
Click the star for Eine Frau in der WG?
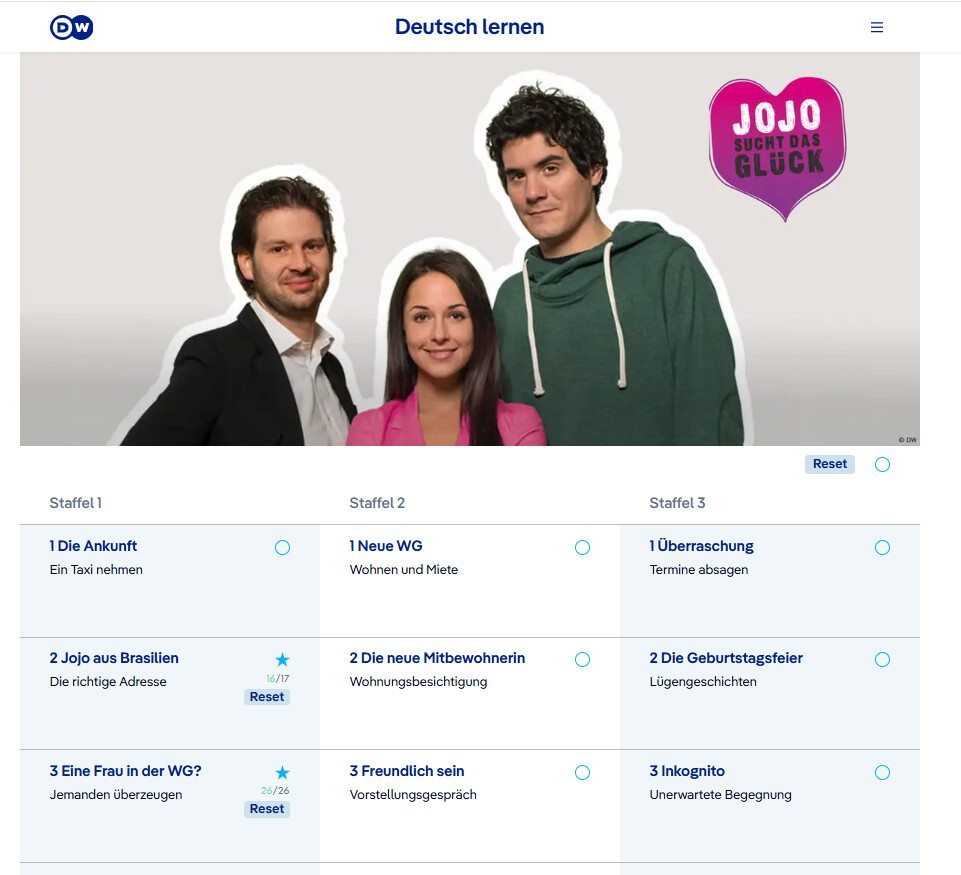pyautogui.click(x=282, y=772)
